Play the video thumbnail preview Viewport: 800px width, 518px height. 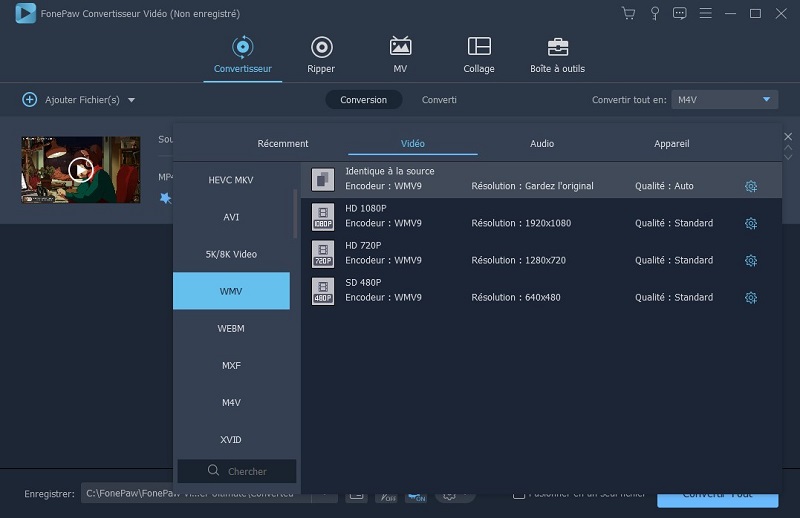click(81, 169)
